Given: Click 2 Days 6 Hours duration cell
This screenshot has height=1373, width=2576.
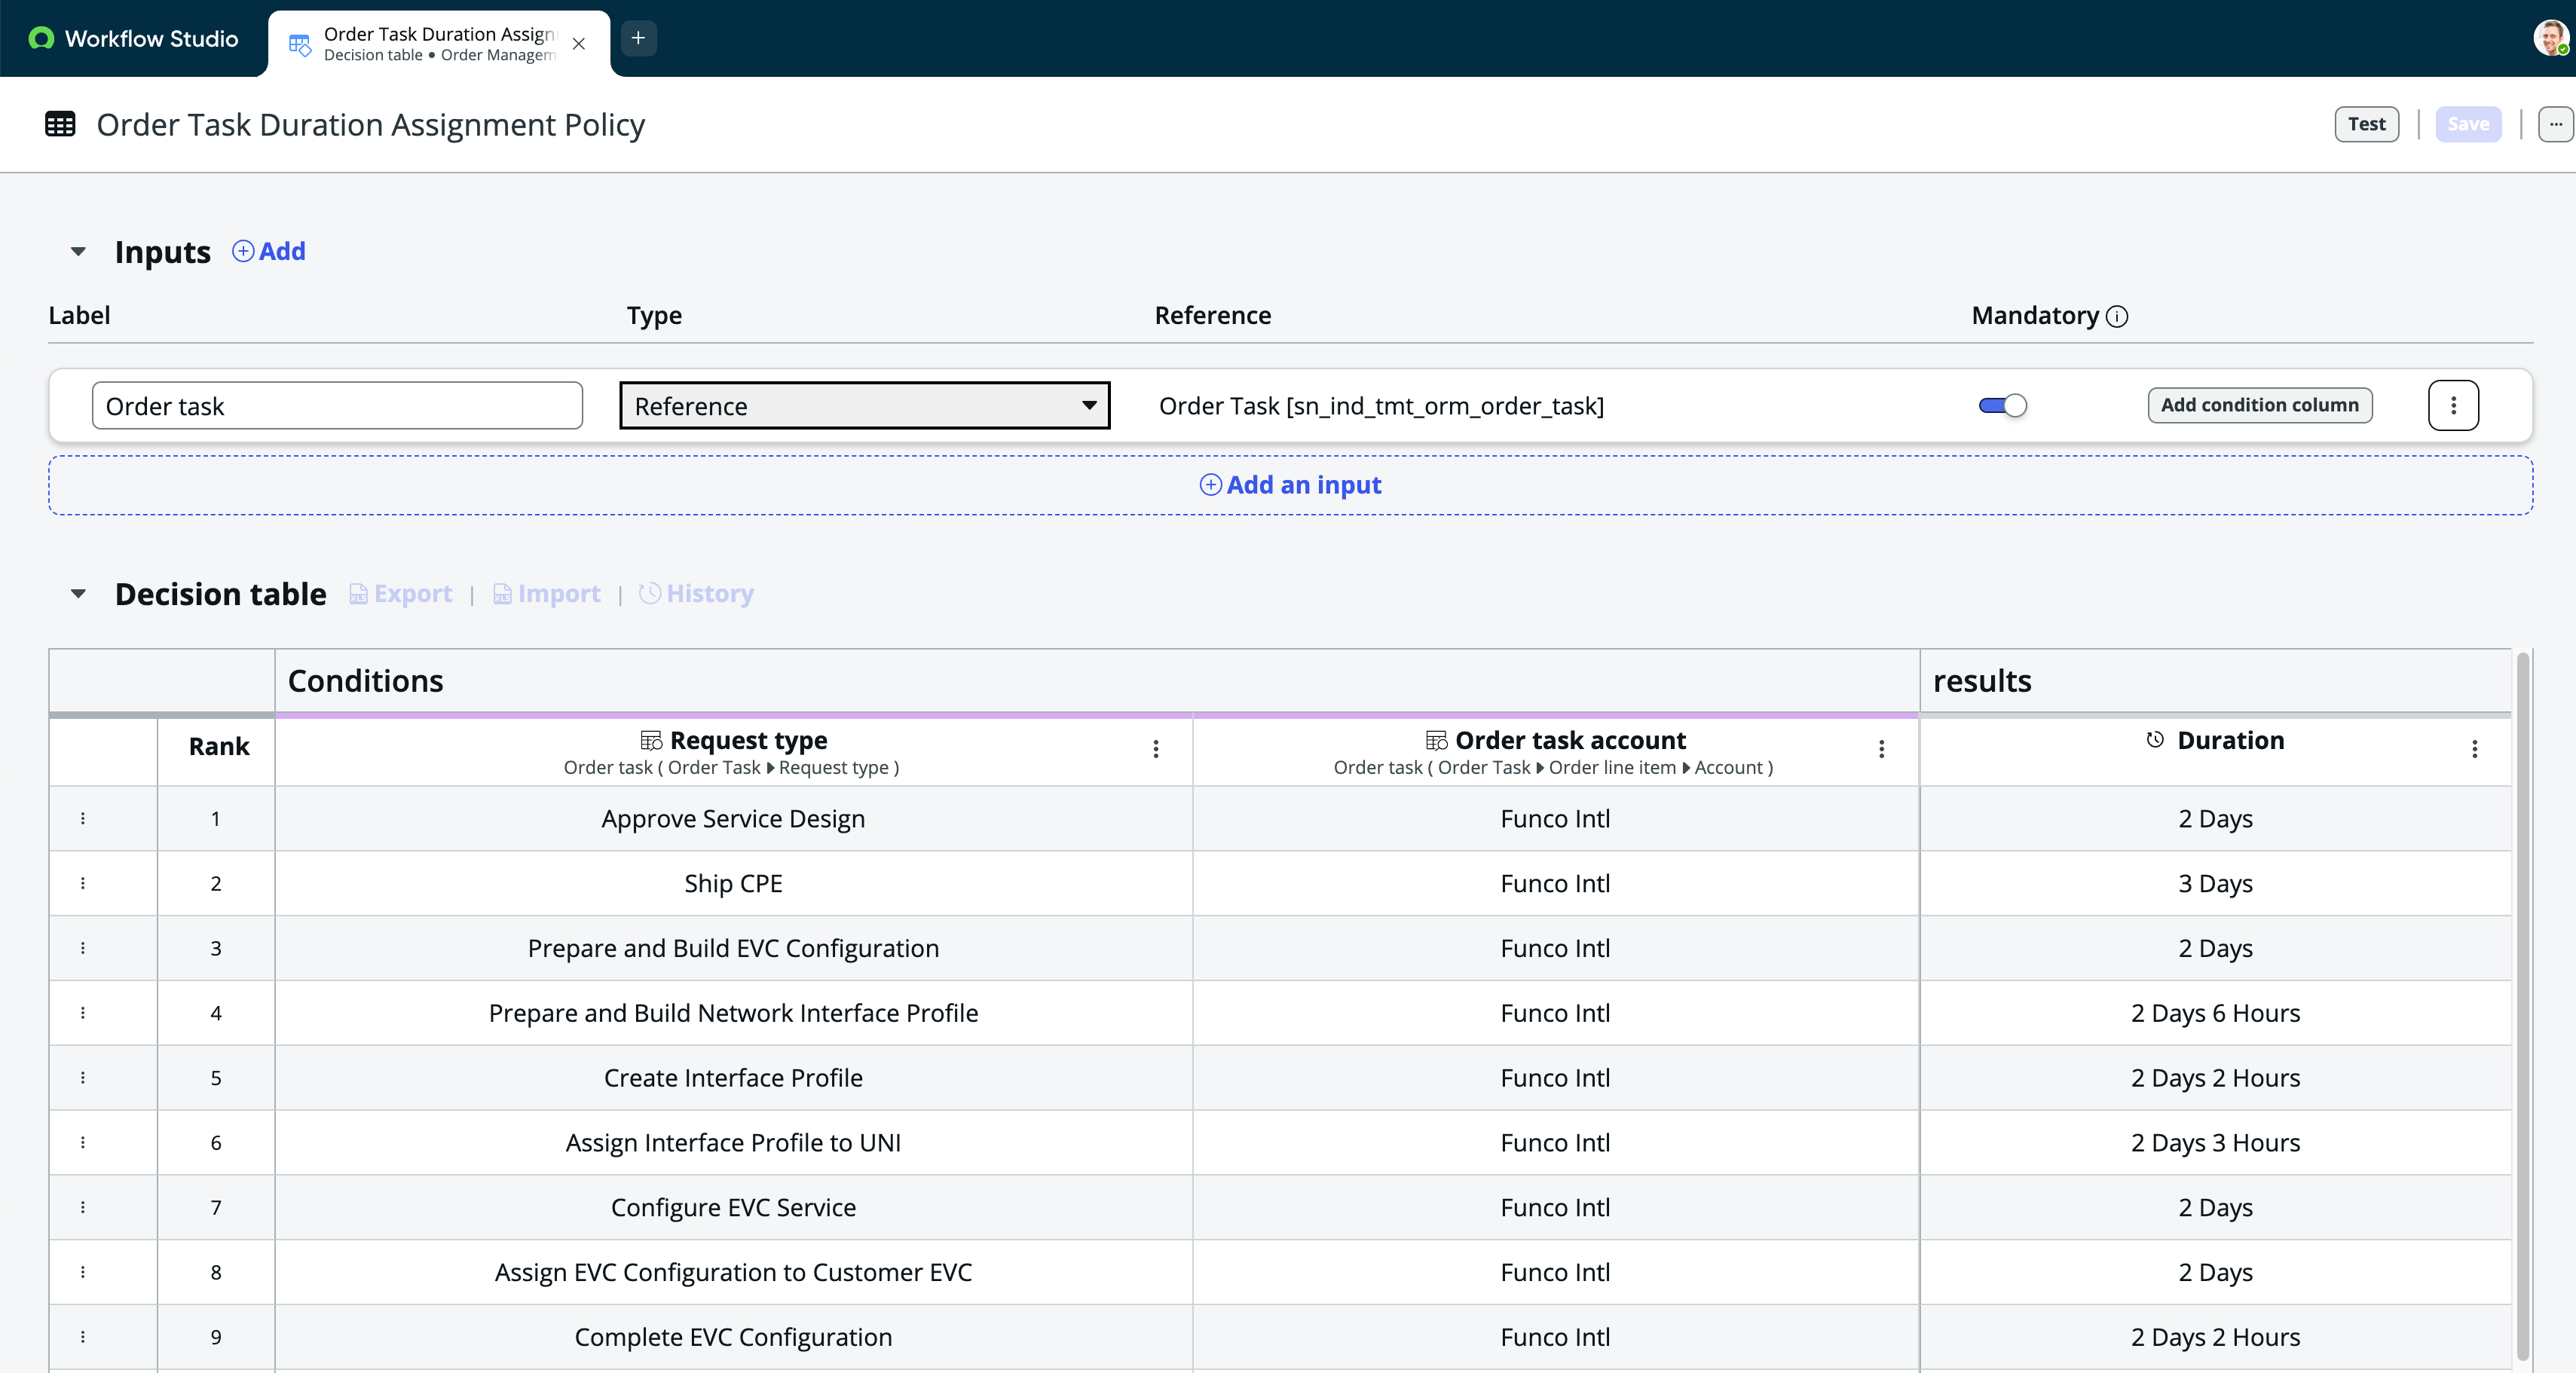Looking at the screenshot, I should (2215, 1013).
